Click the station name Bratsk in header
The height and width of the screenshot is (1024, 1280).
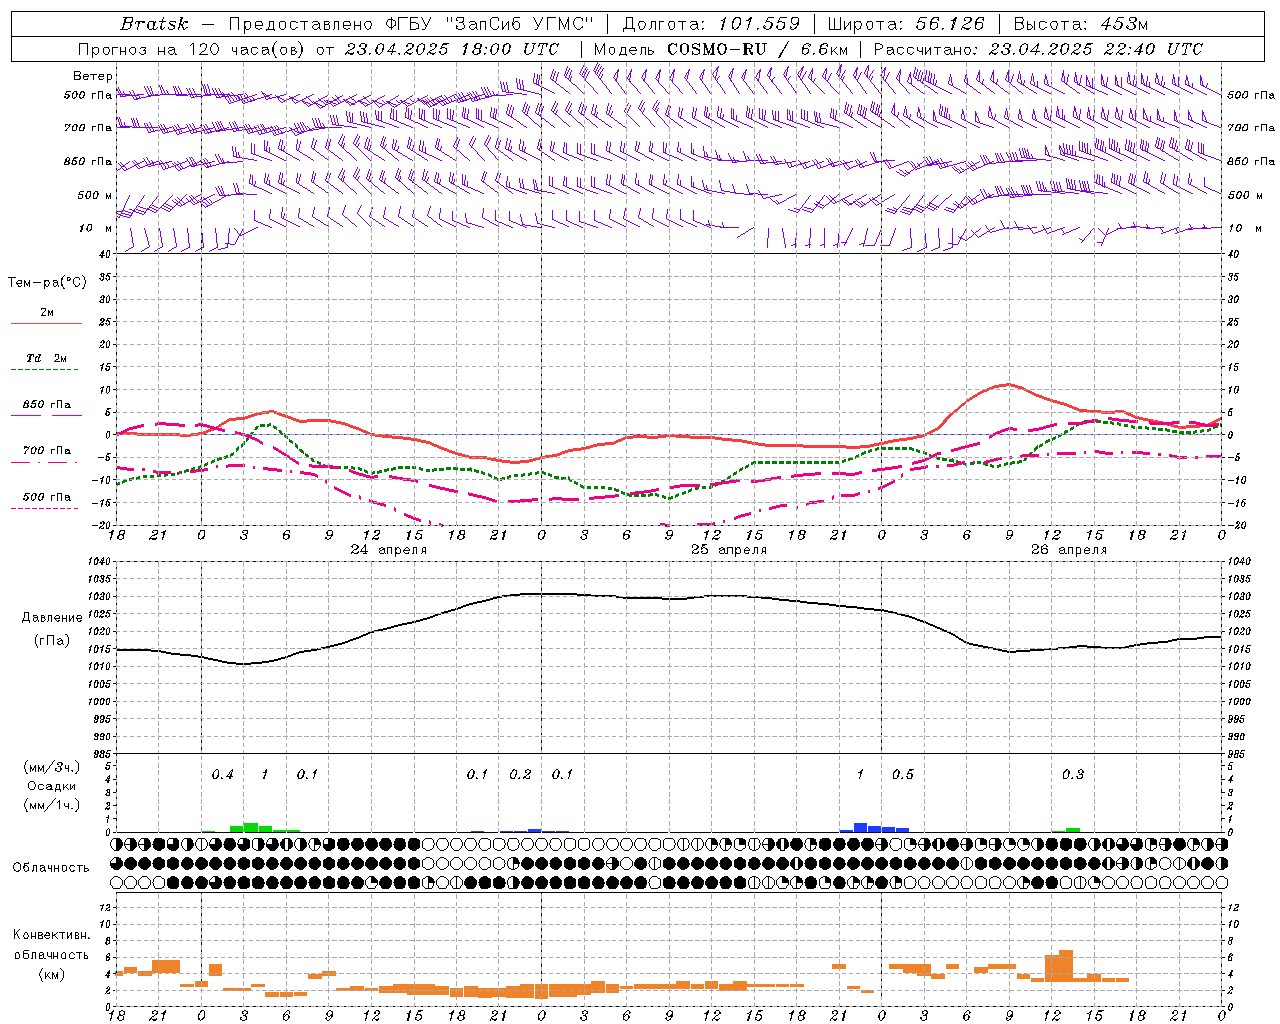coord(155,24)
